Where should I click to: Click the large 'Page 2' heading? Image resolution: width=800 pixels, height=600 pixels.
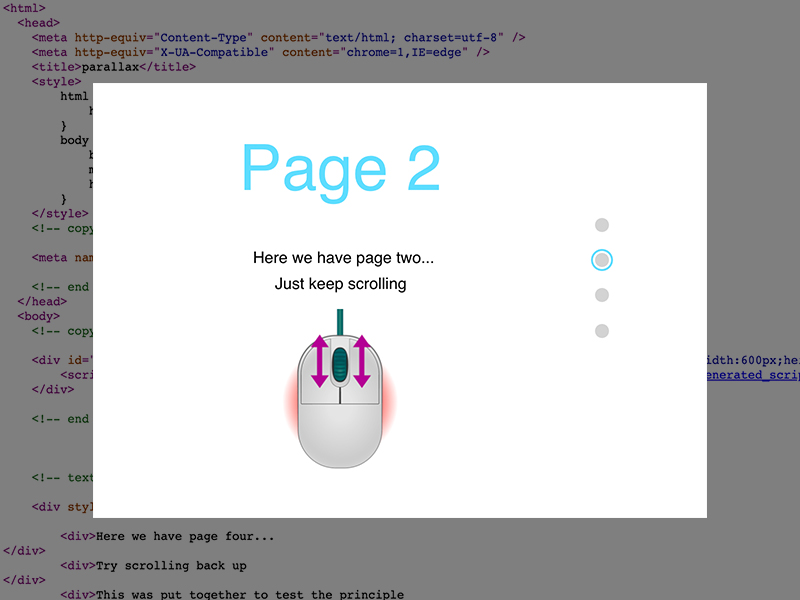click(x=340, y=169)
